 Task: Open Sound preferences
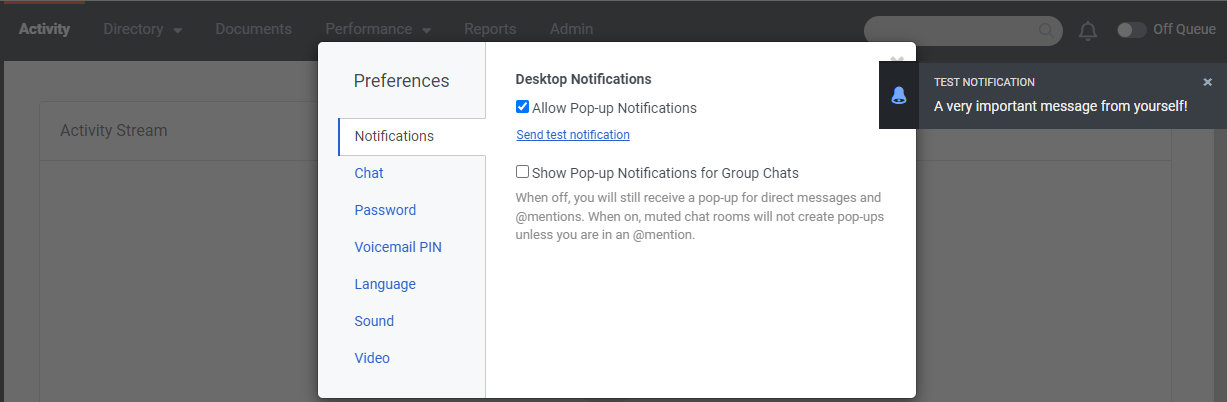point(374,321)
